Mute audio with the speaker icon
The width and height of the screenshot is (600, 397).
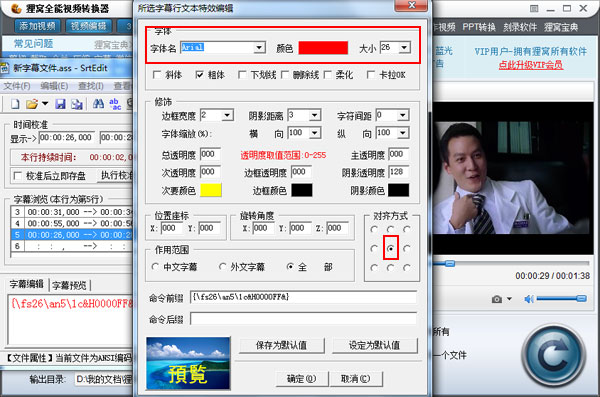click(529, 299)
